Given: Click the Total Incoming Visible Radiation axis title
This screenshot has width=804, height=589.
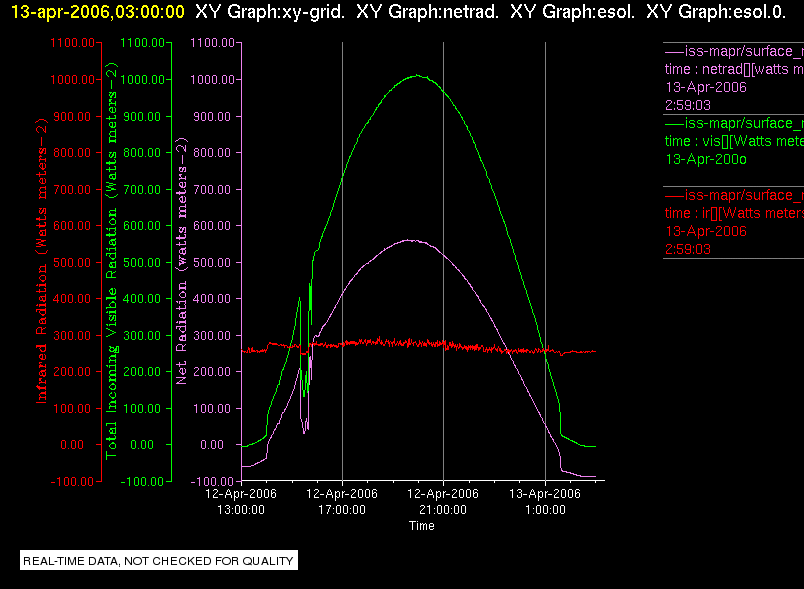Looking at the screenshot, I should (x=111, y=261).
